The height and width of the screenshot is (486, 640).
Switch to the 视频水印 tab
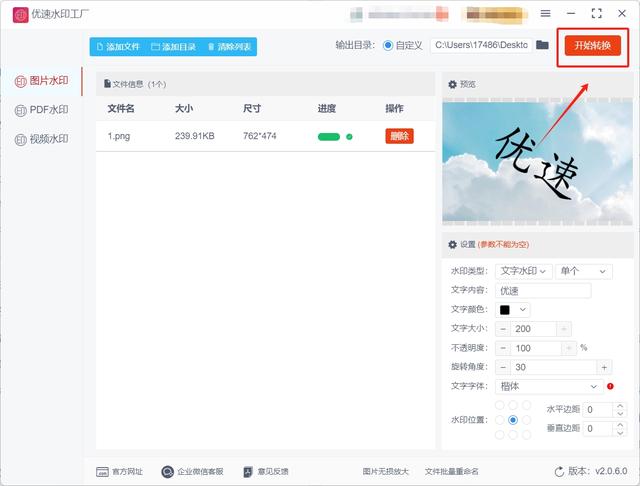[42, 139]
